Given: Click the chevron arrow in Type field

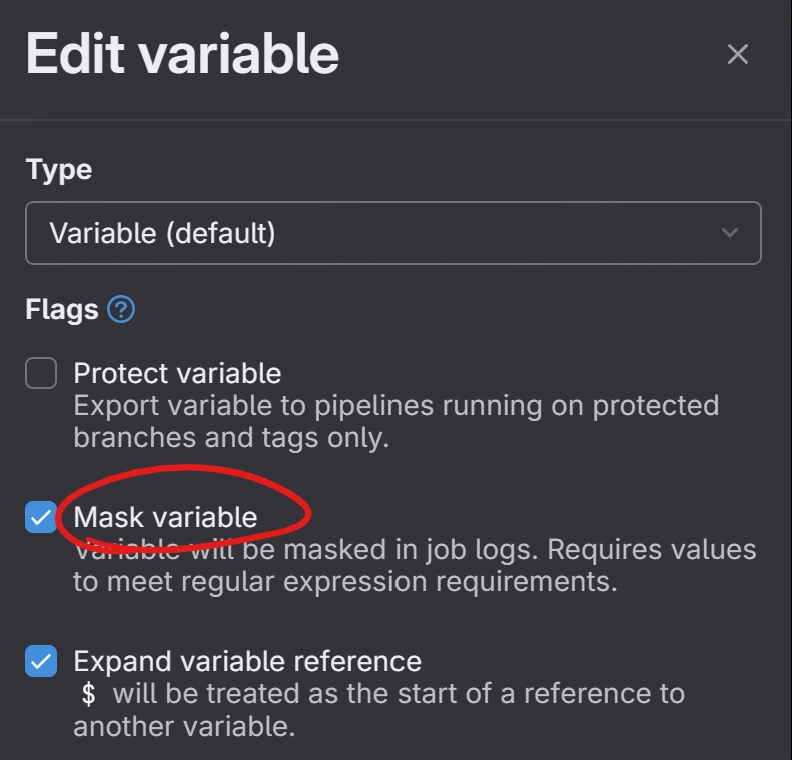Looking at the screenshot, I should pyautogui.click(x=730, y=233).
